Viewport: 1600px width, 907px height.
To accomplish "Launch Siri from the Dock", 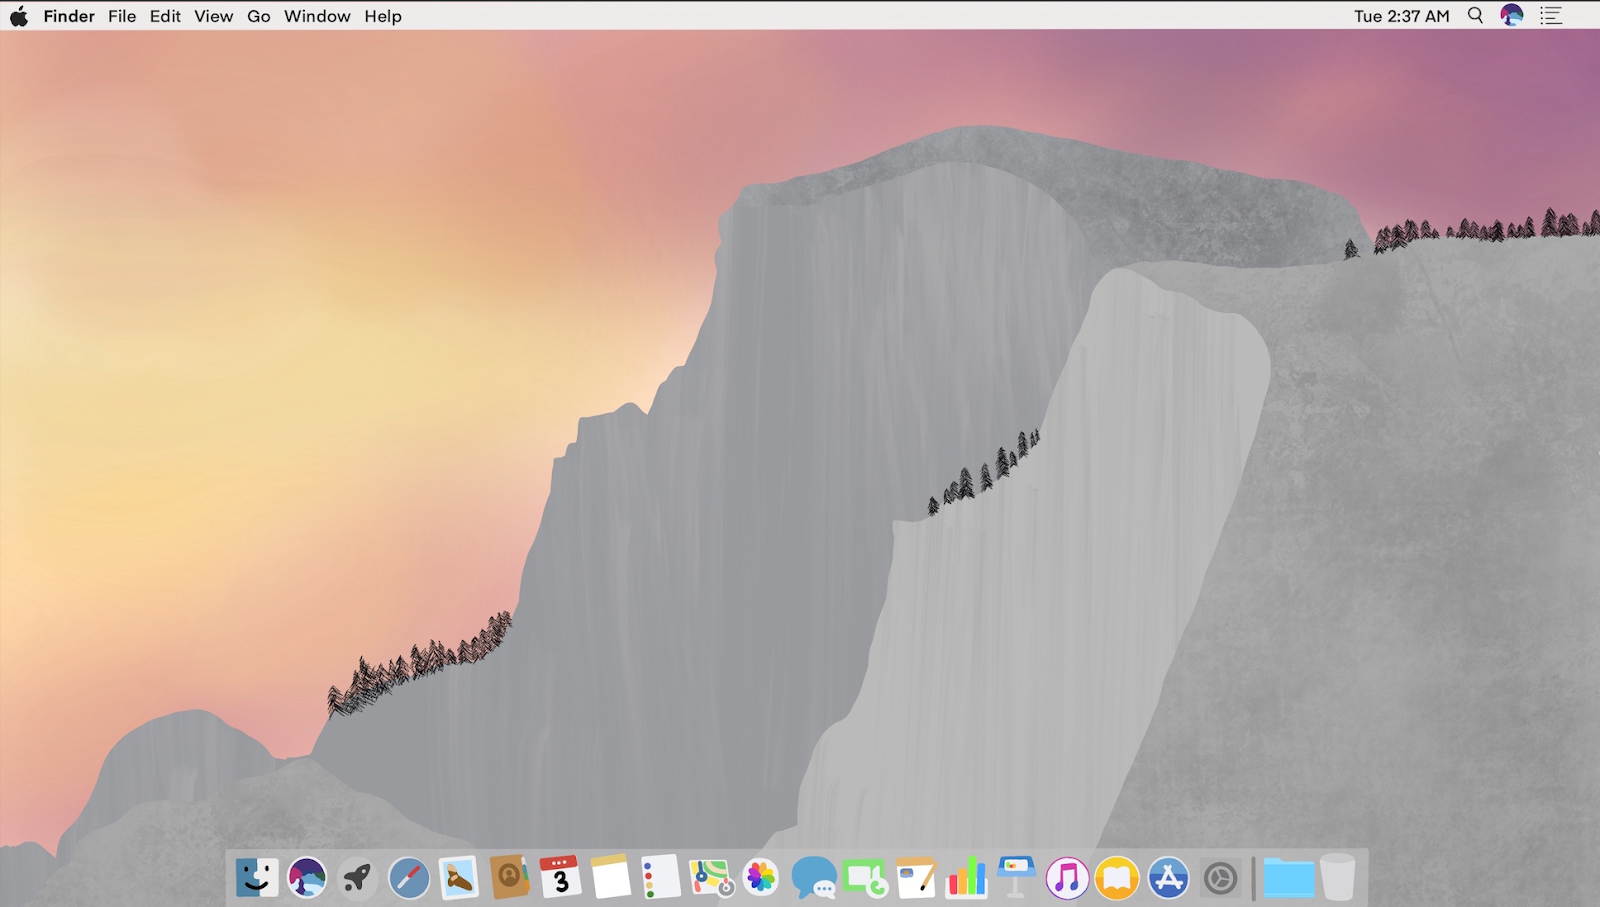I will point(307,878).
